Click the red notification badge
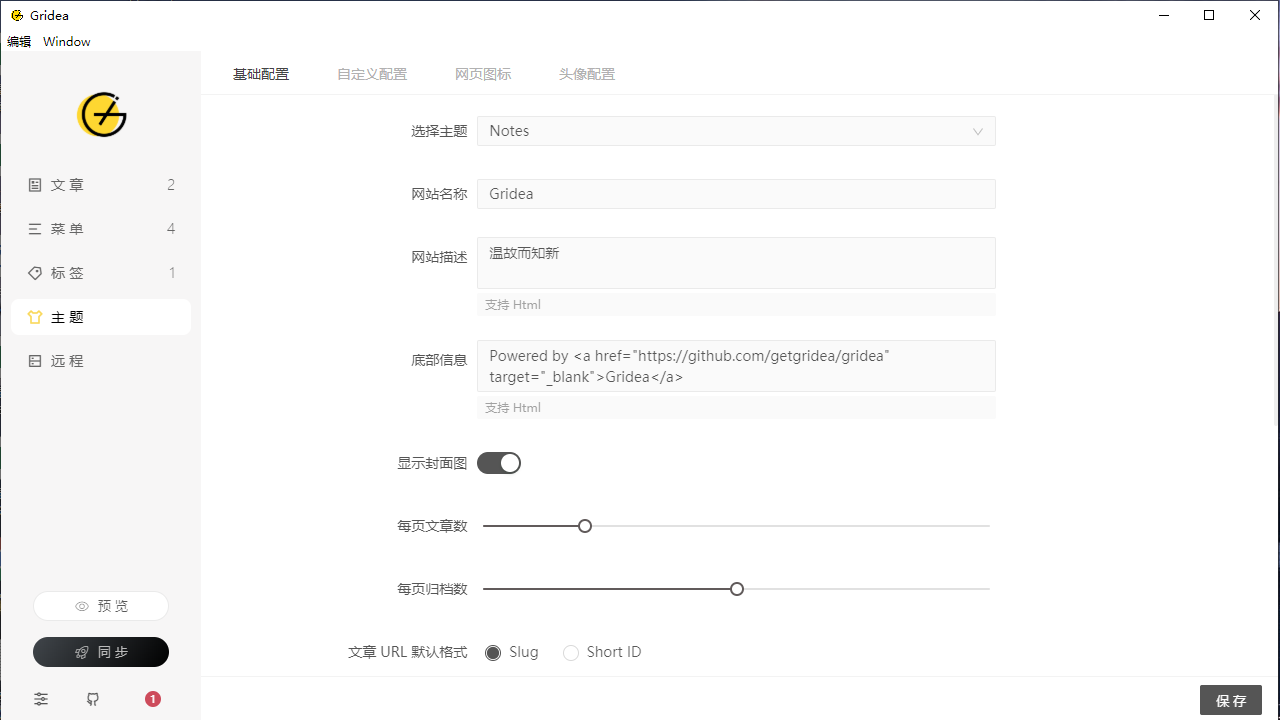 [152, 699]
